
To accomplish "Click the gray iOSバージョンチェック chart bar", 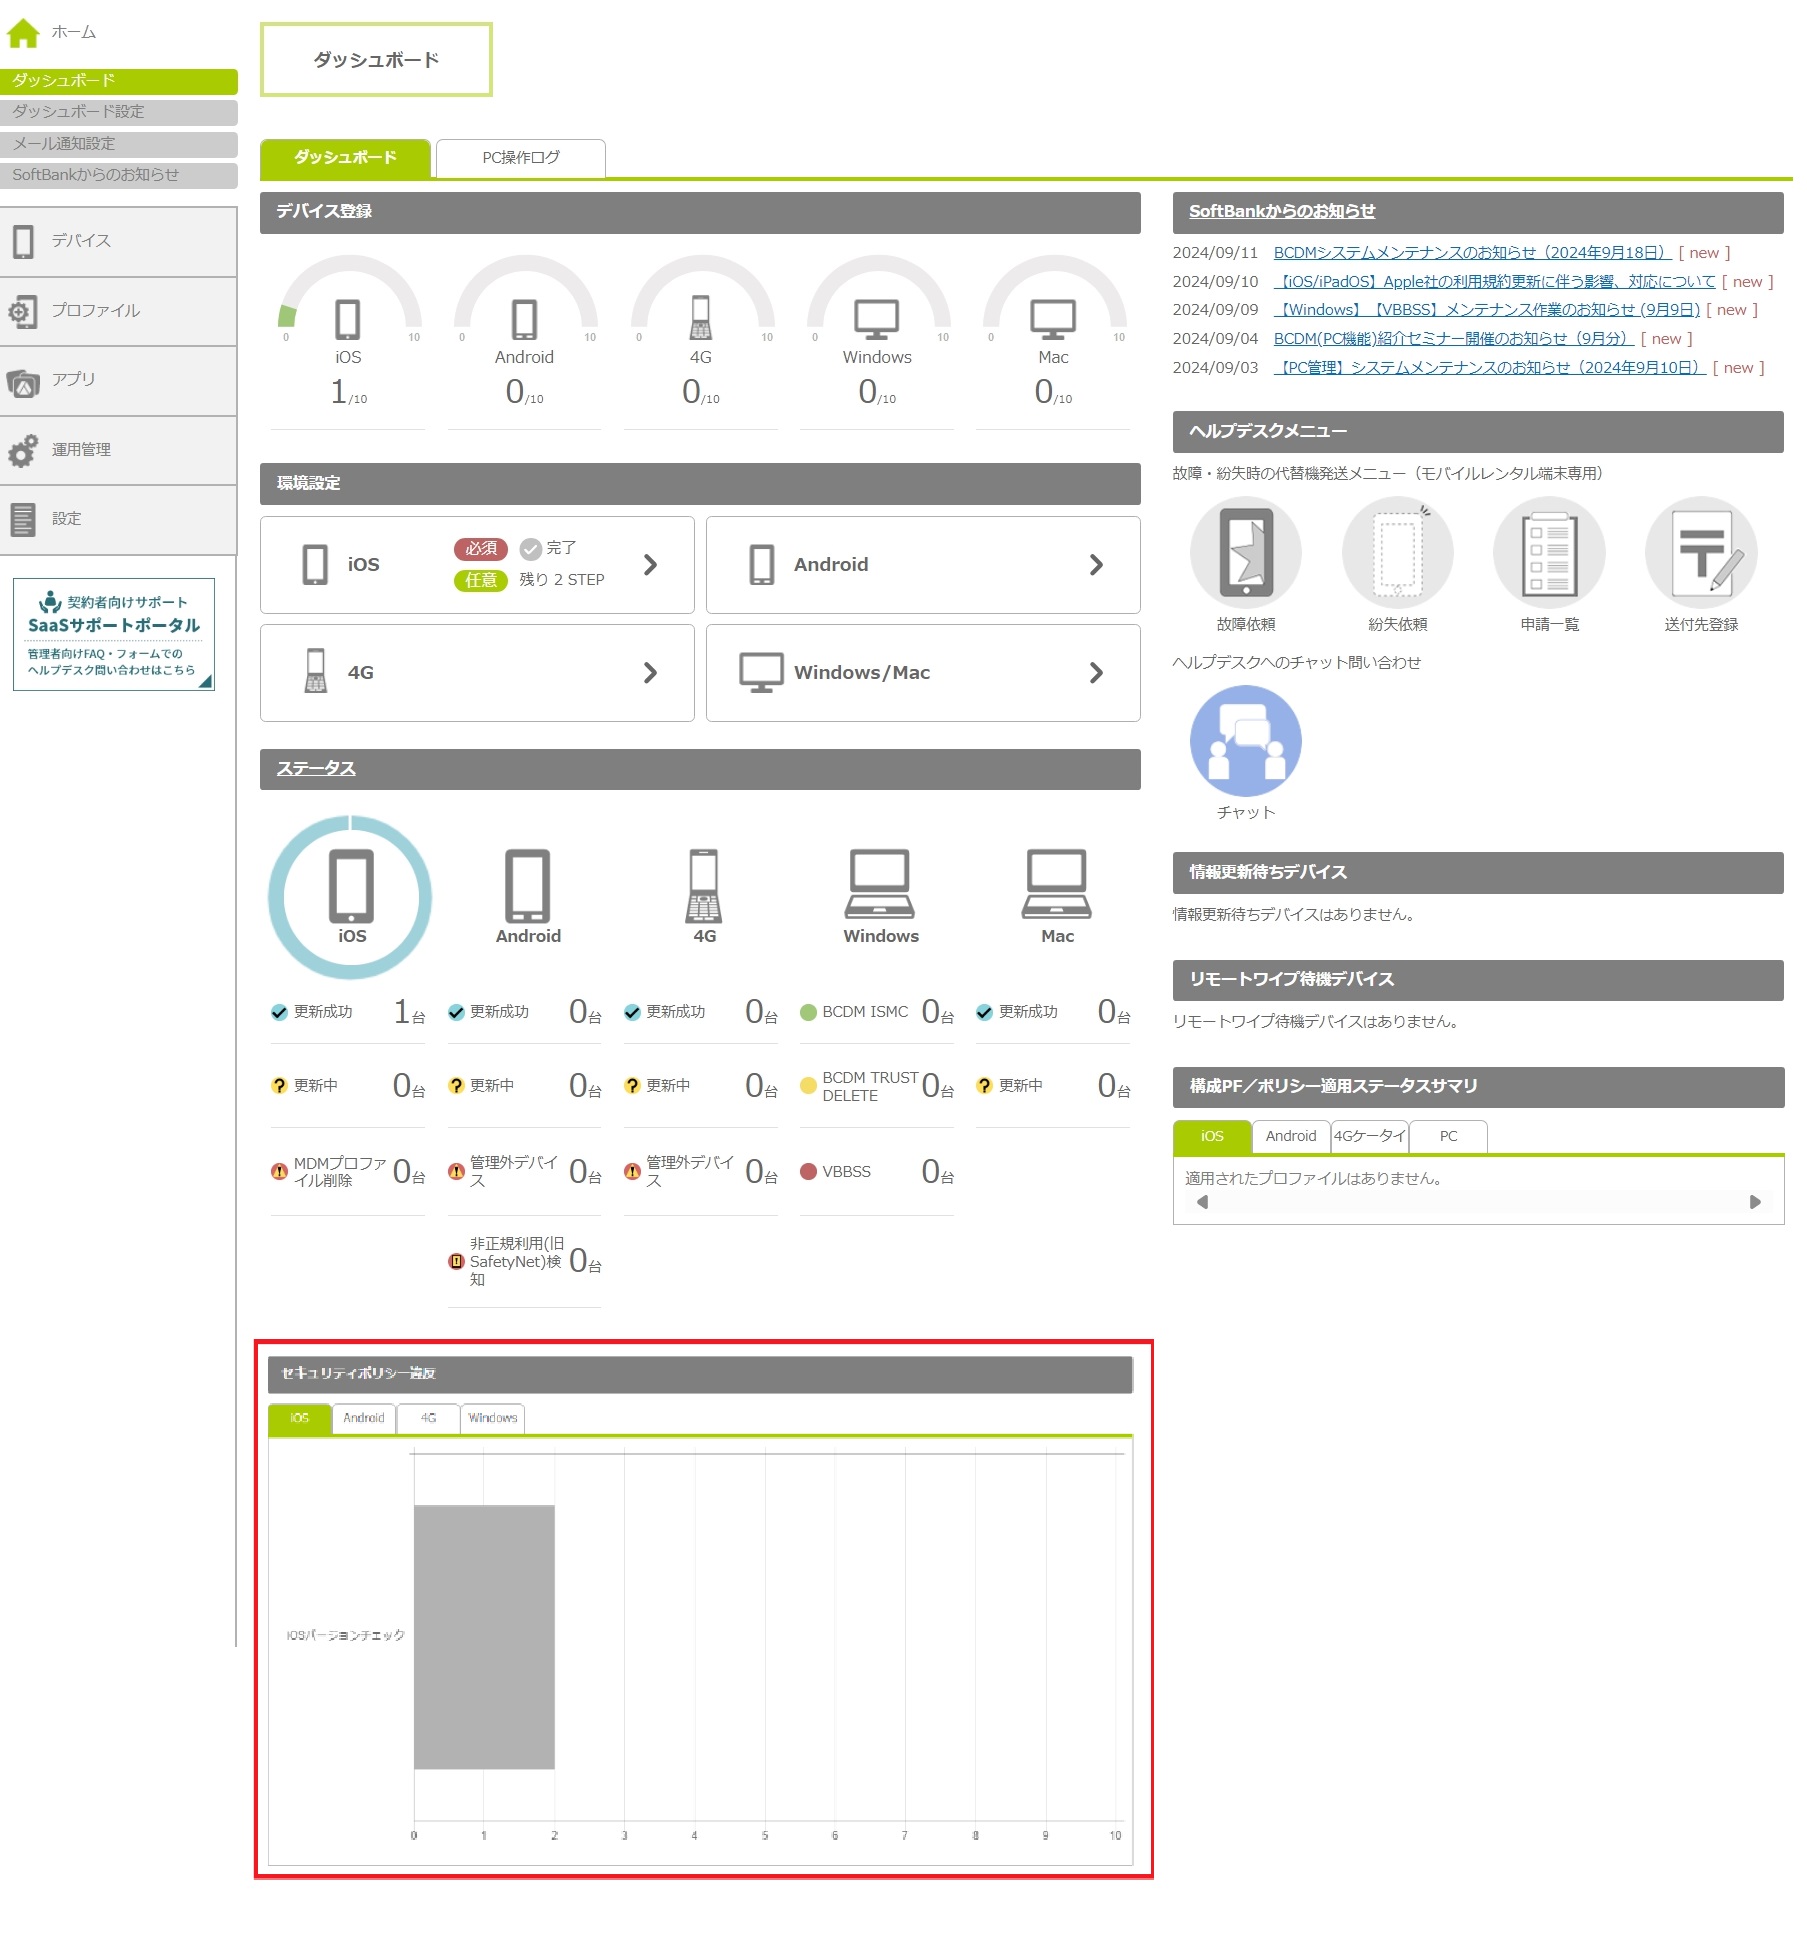I will pos(484,1636).
